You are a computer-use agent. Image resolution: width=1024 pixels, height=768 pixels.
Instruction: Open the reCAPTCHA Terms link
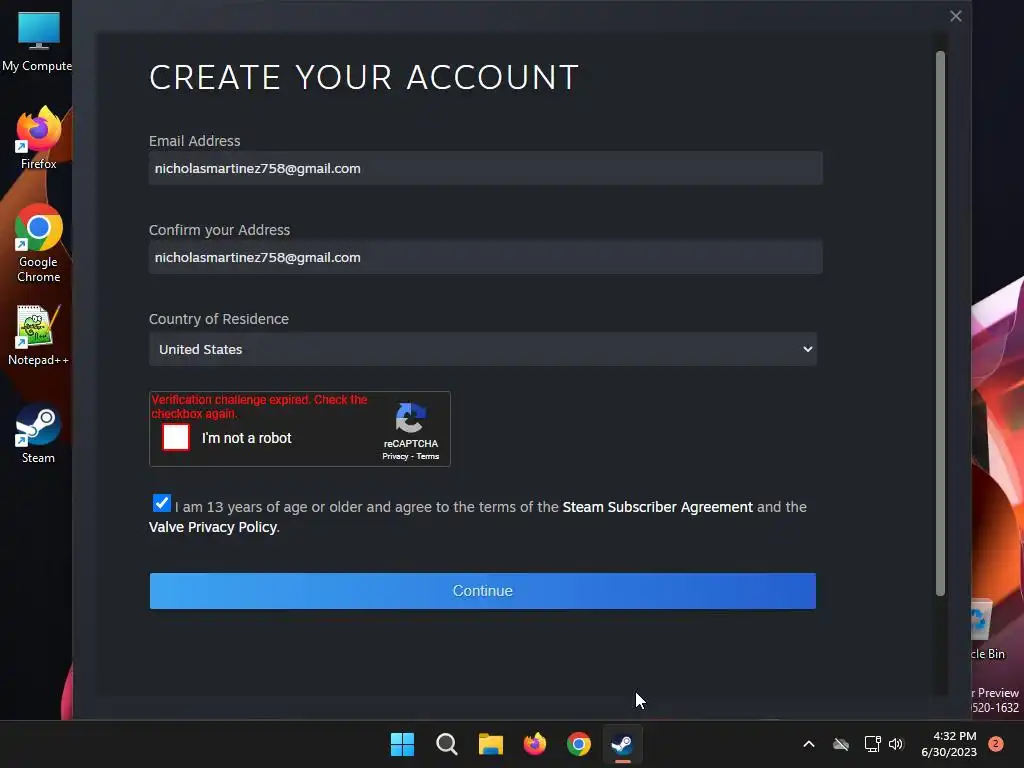coord(428,456)
